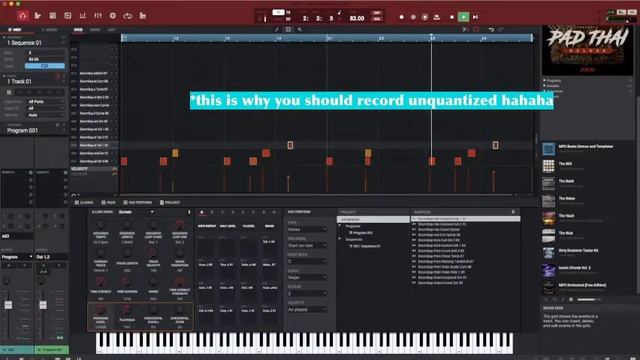Image resolution: width=640 pixels, height=360 pixels.
Task: Click Iconic Chords Vol 2 expansion icon
Action: pyautogui.click(x=548, y=270)
